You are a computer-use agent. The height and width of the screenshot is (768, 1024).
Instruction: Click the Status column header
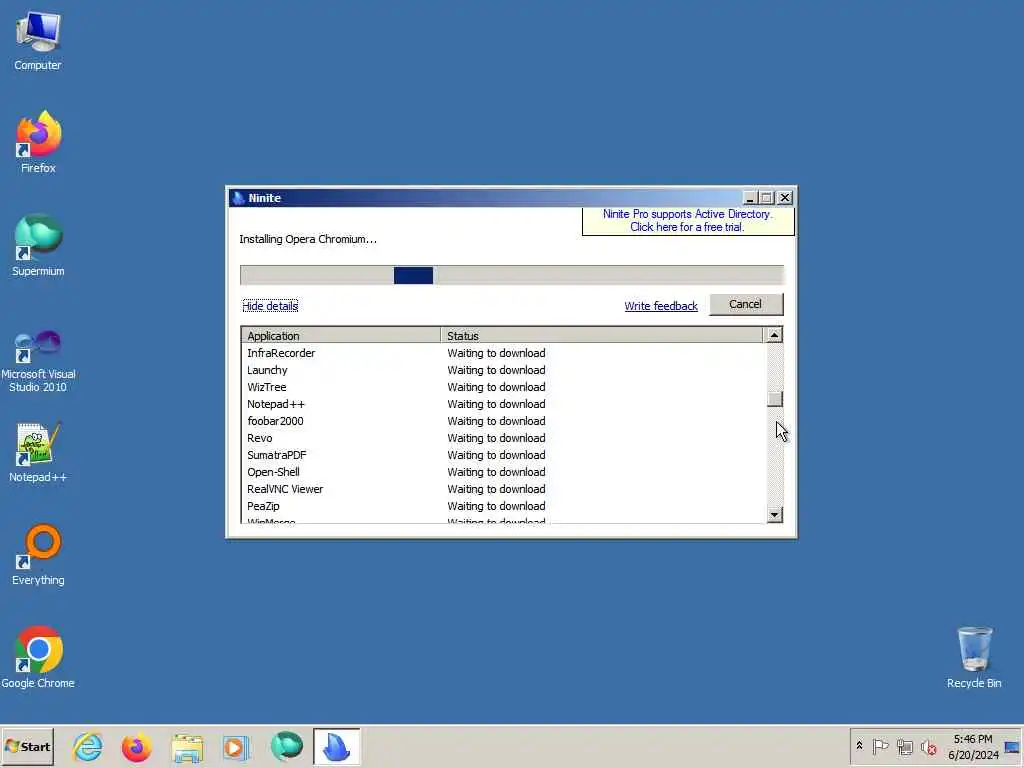tap(601, 336)
